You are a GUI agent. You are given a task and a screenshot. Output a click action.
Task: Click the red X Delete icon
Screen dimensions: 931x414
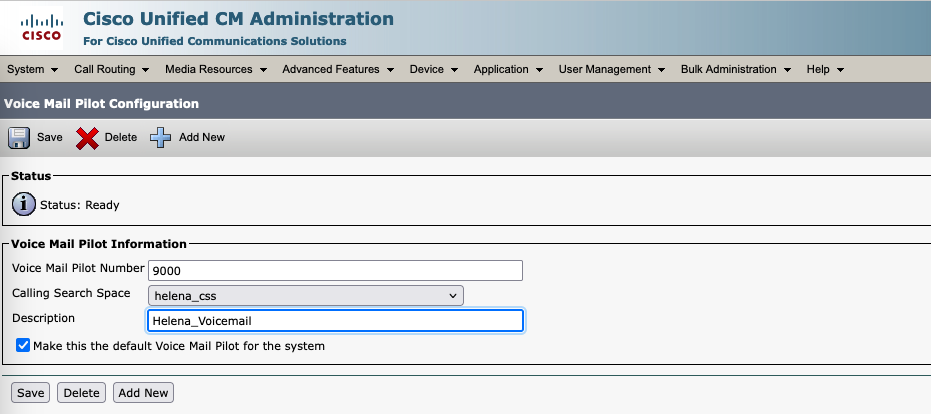click(88, 137)
